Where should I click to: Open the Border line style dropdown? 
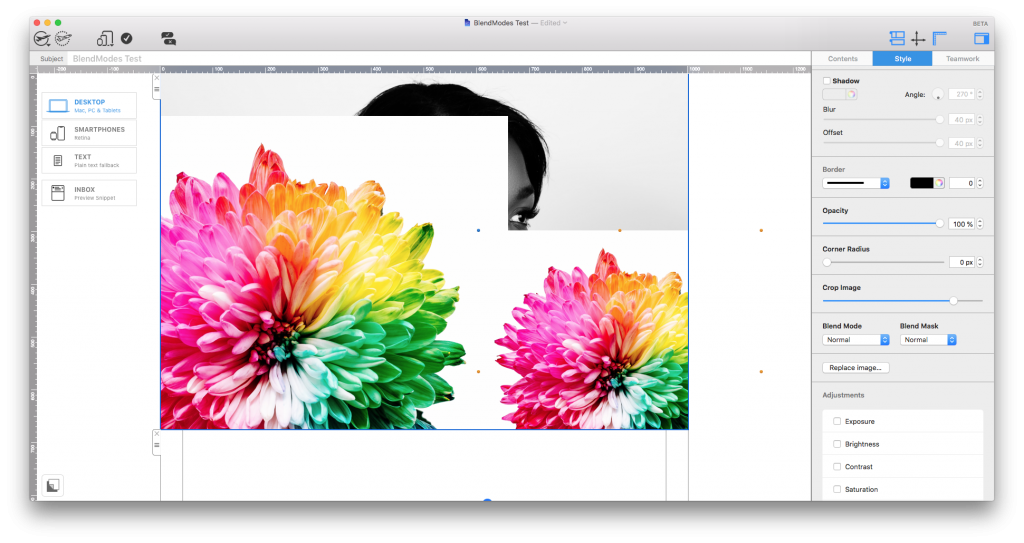(x=856, y=183)
